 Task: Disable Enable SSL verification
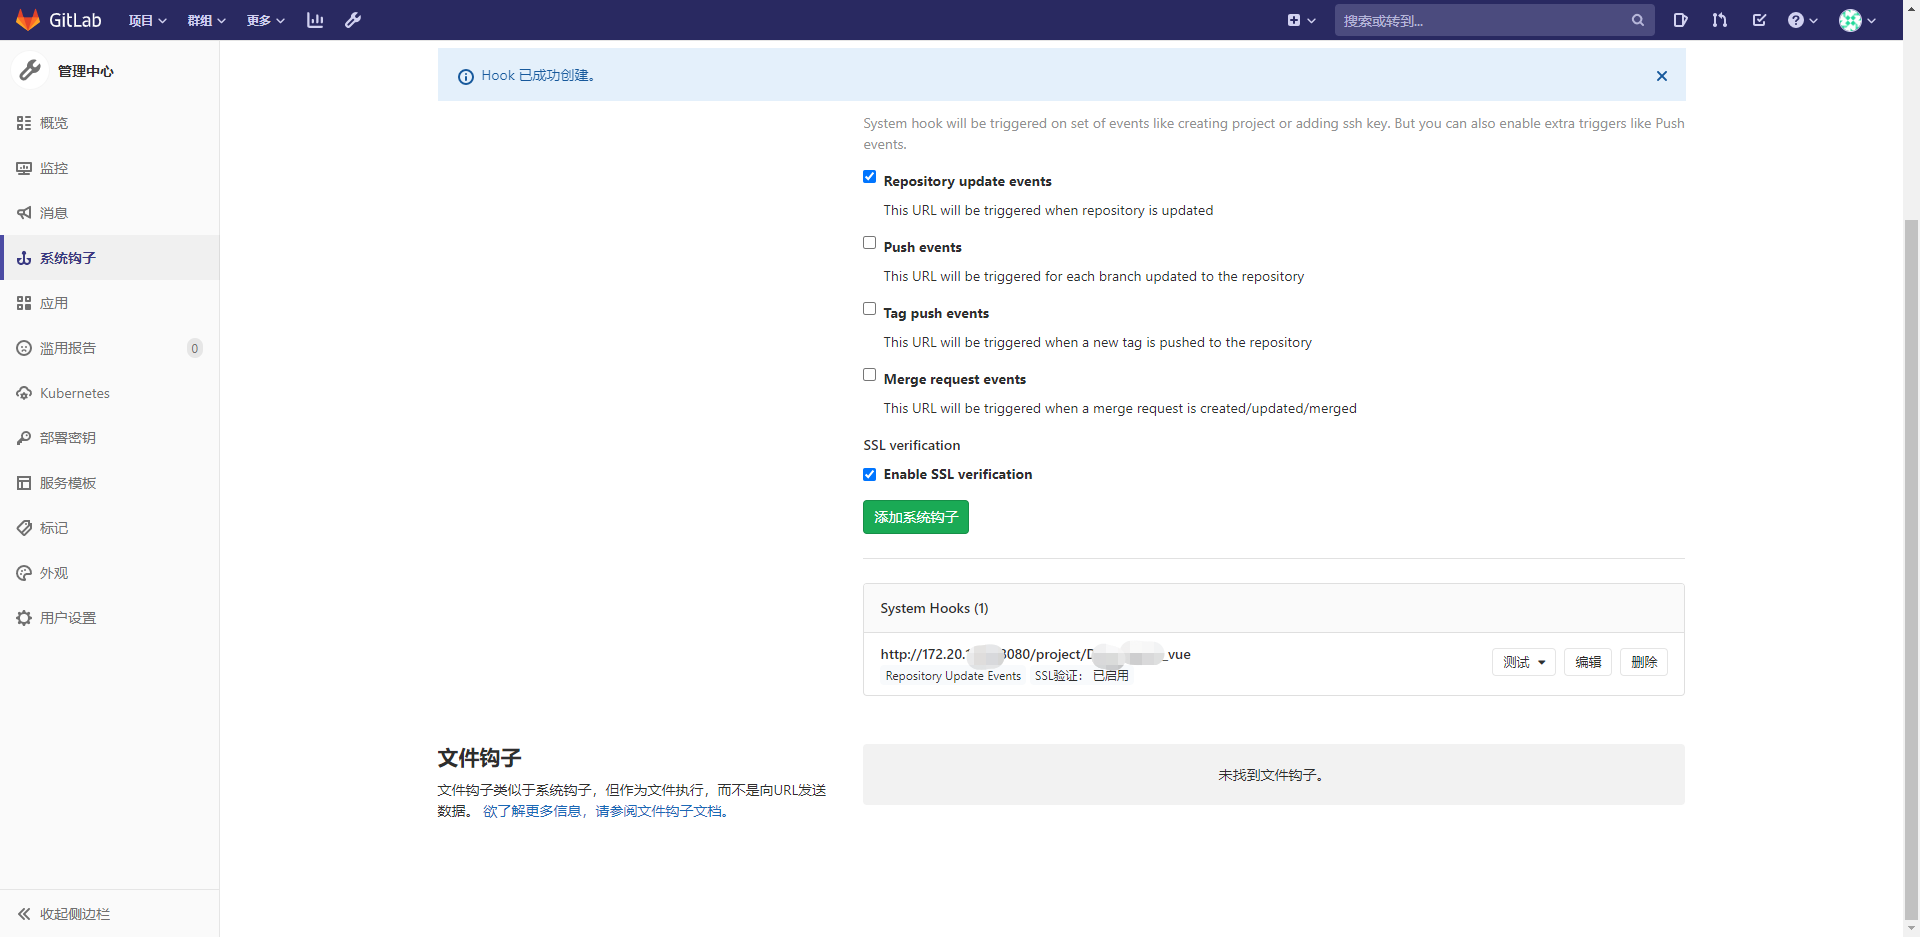(x=869, y=474)
